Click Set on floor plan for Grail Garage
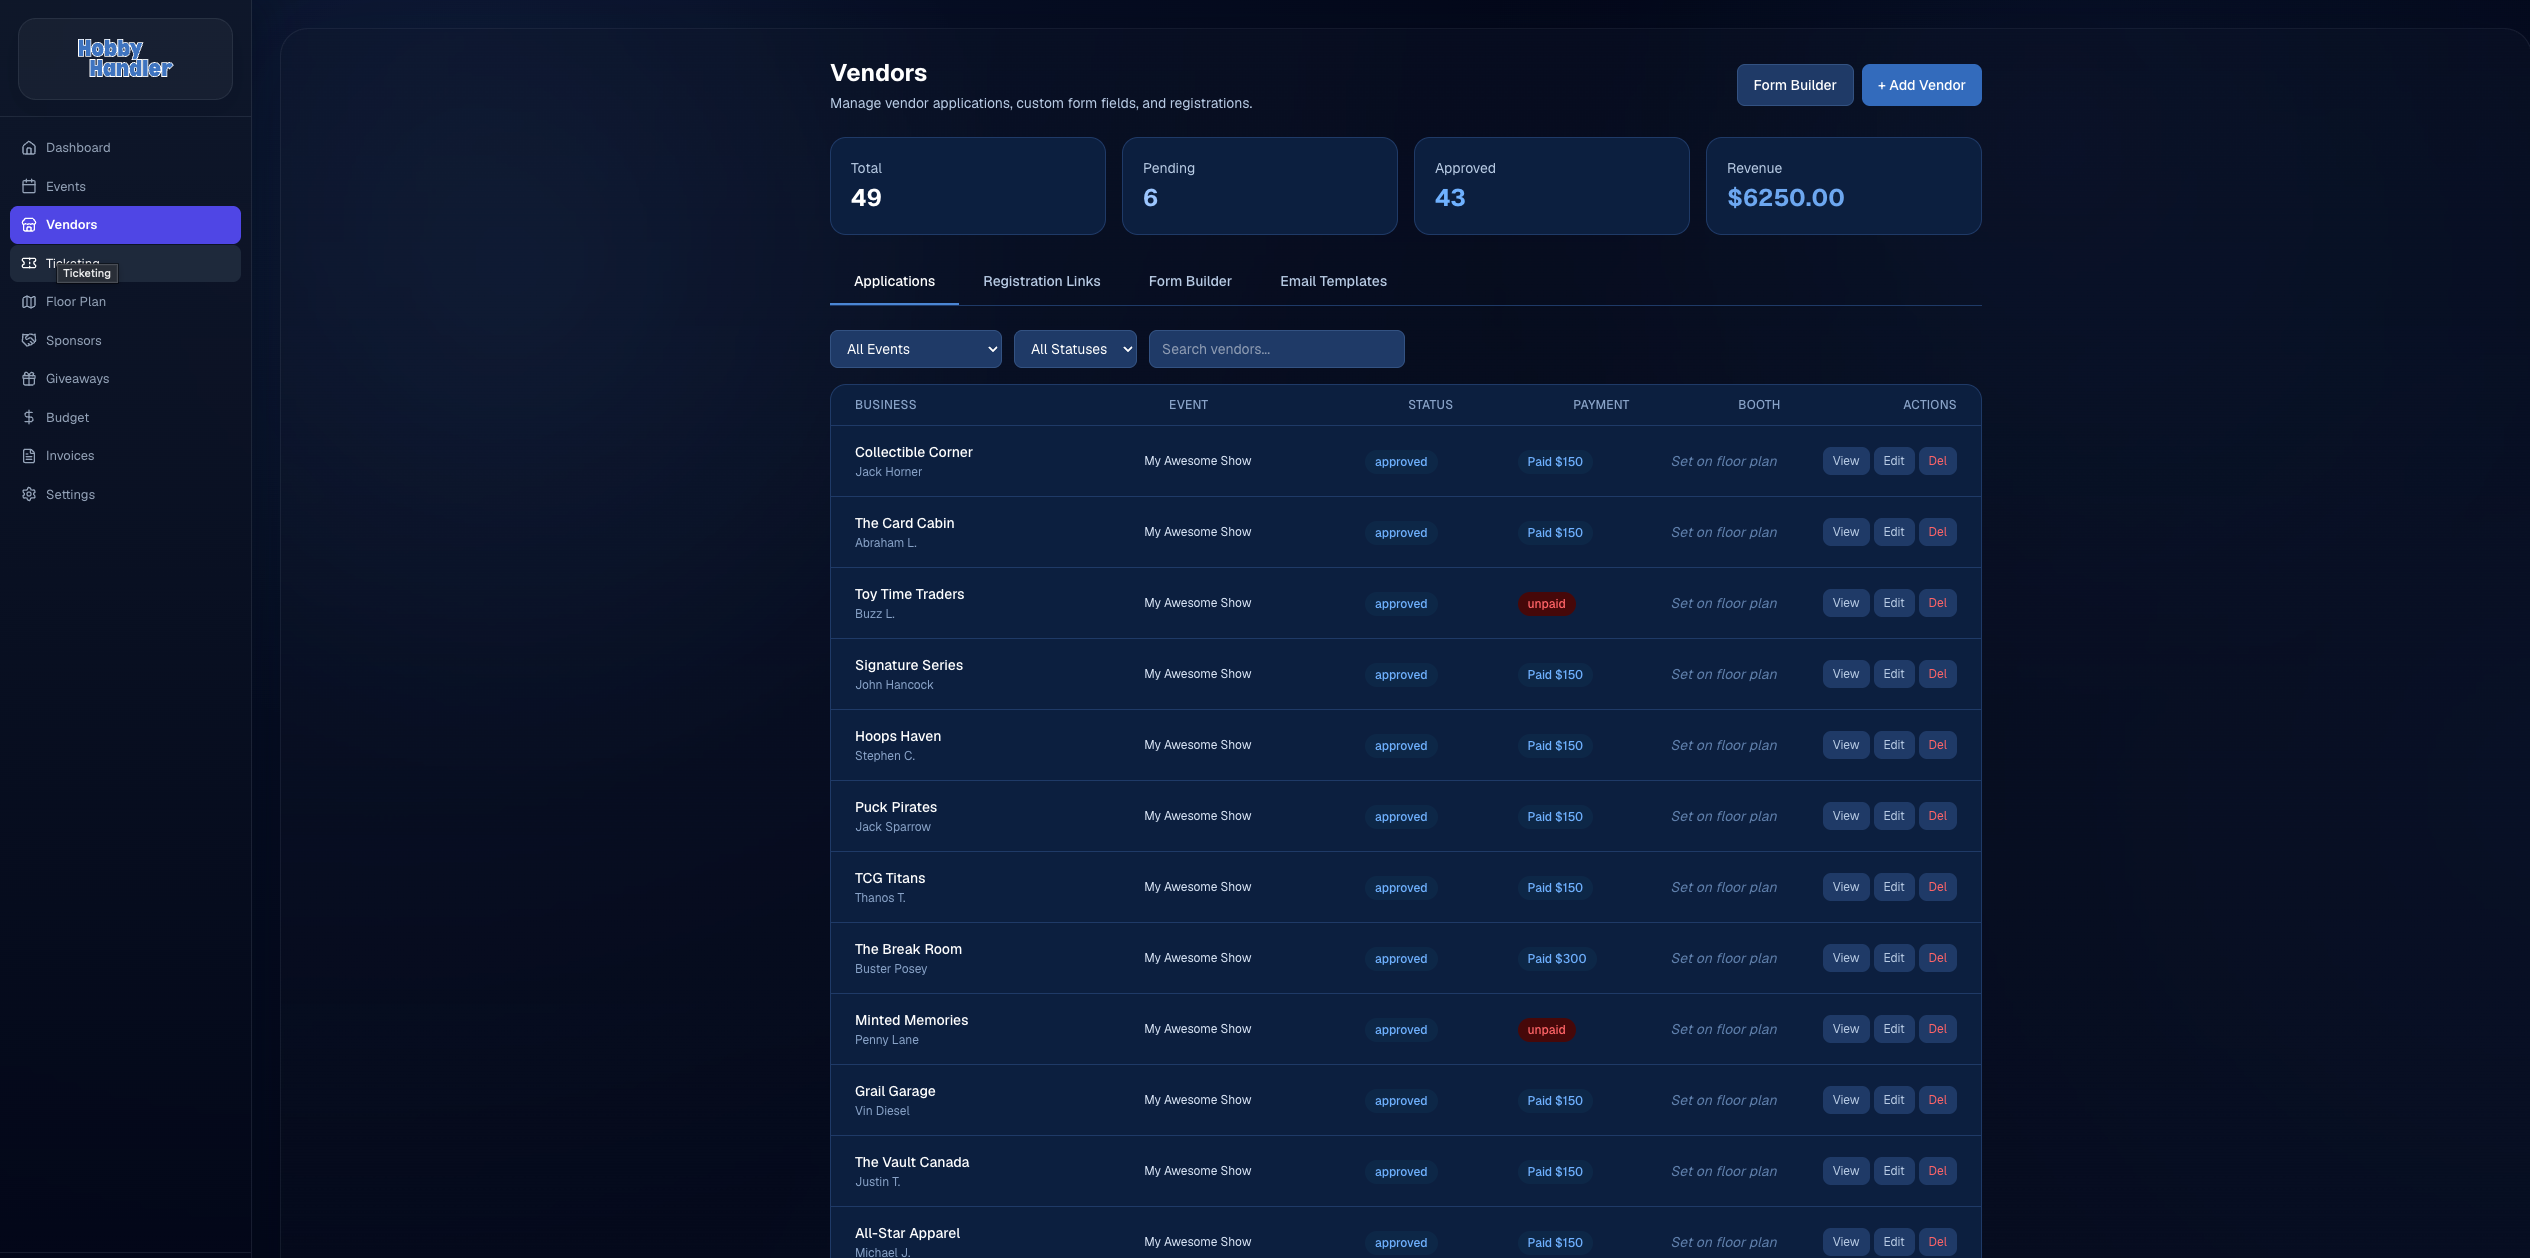Screen dimensions: 2530x1258 tap(1723, 1101)
